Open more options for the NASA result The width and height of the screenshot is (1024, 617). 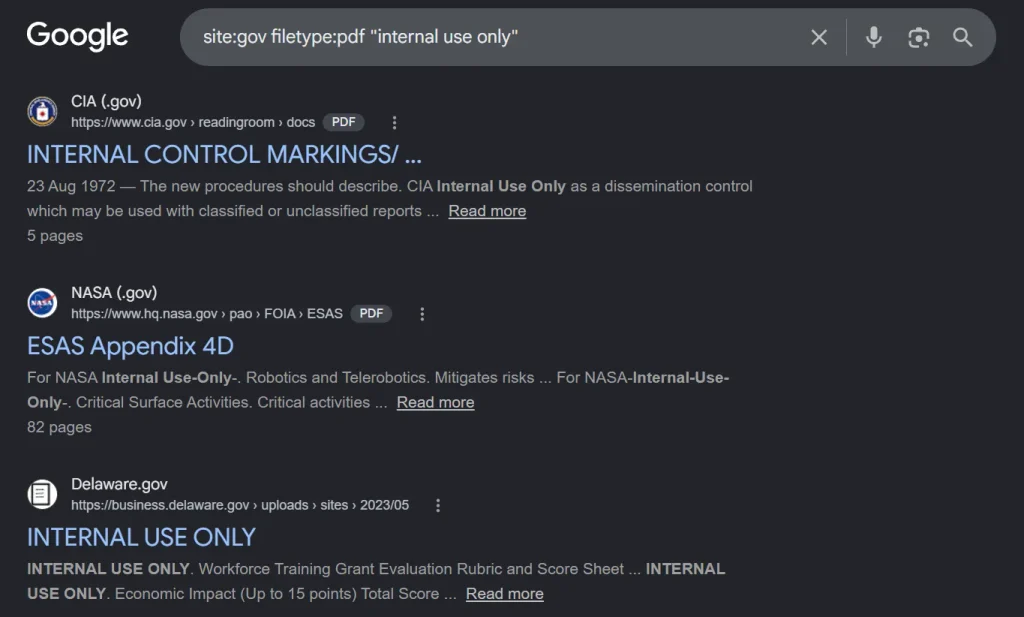click(422, 314)
